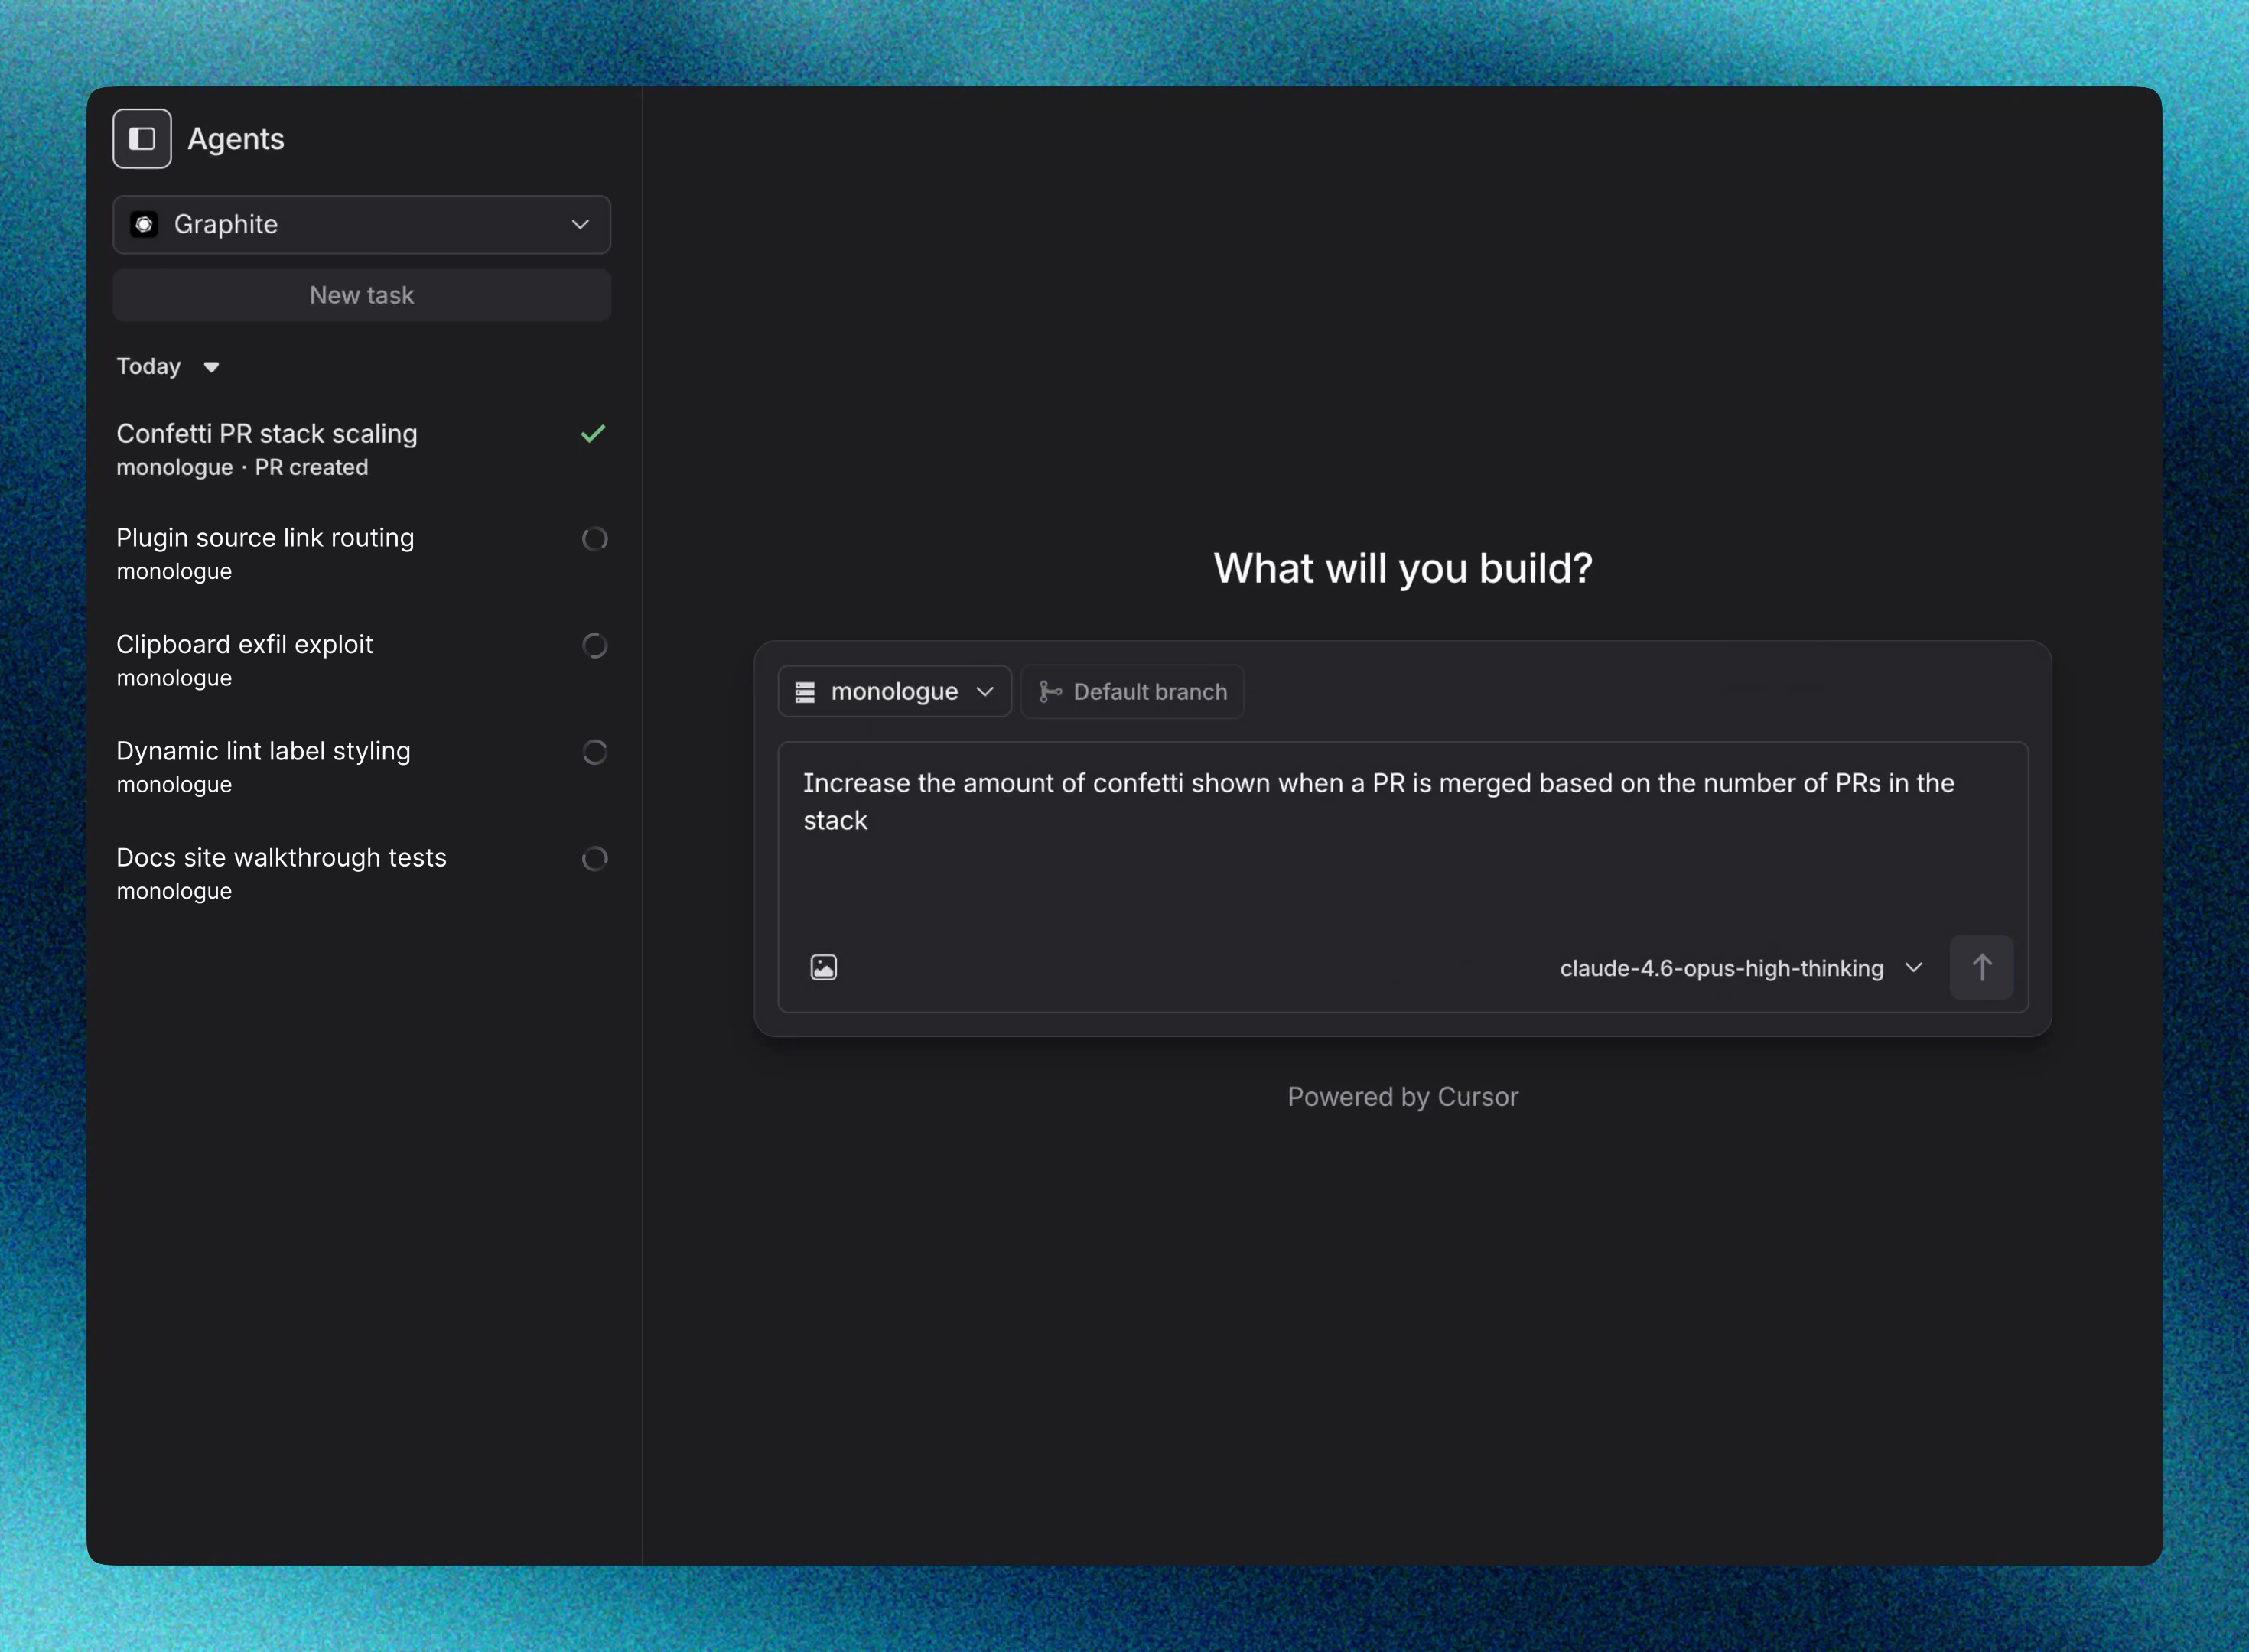
Task: Click the Graphite logo icon
Action: pos(144,224)
